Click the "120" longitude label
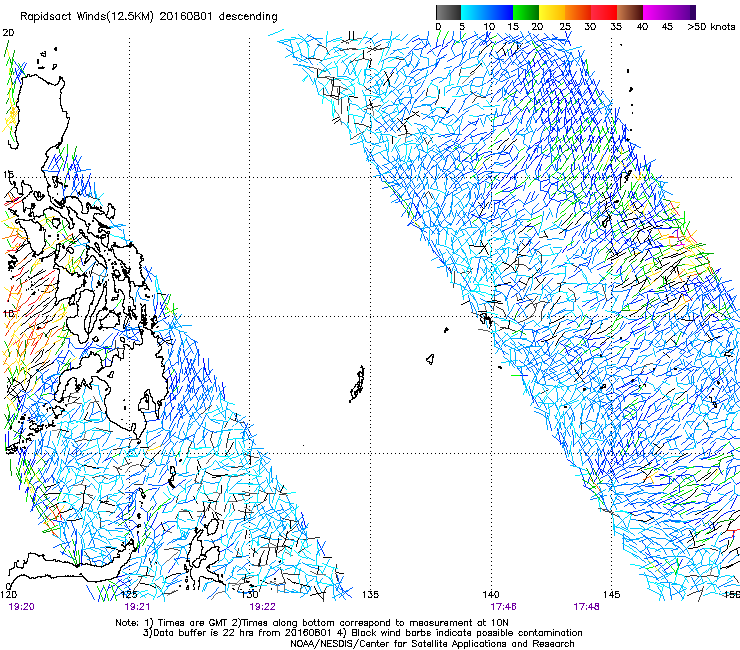Image resolution: width=740 pixels, height=650 pixels. [x=8, y=594]
